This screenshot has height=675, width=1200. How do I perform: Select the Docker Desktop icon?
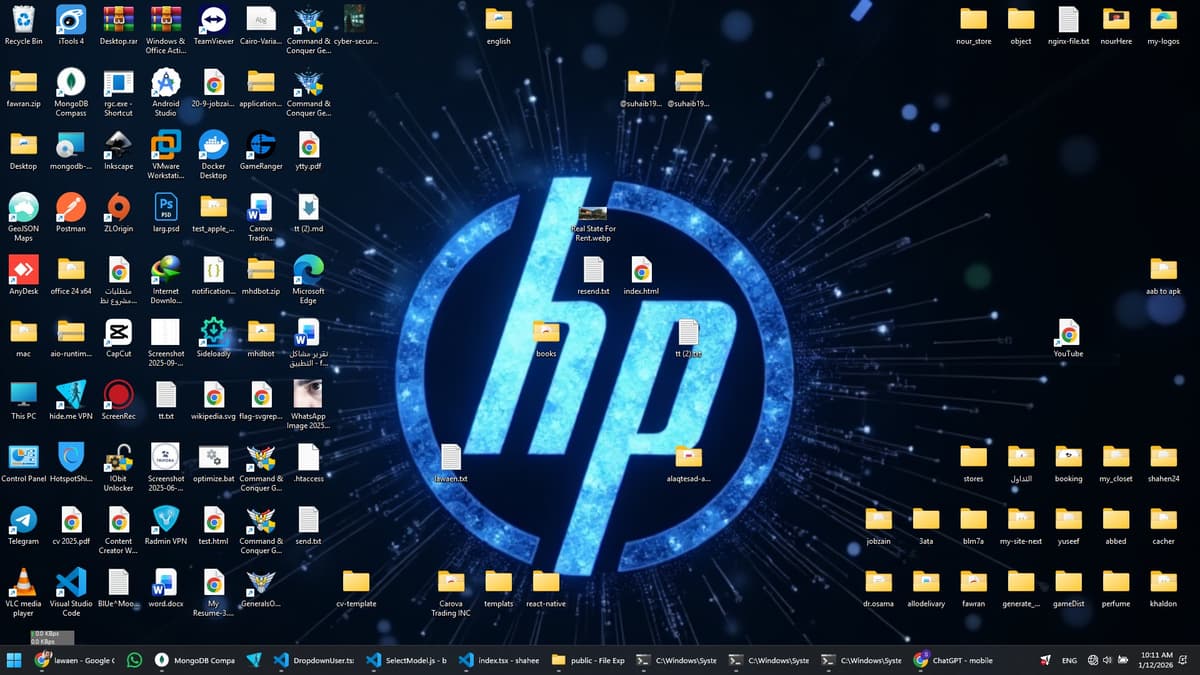point(213,146)
